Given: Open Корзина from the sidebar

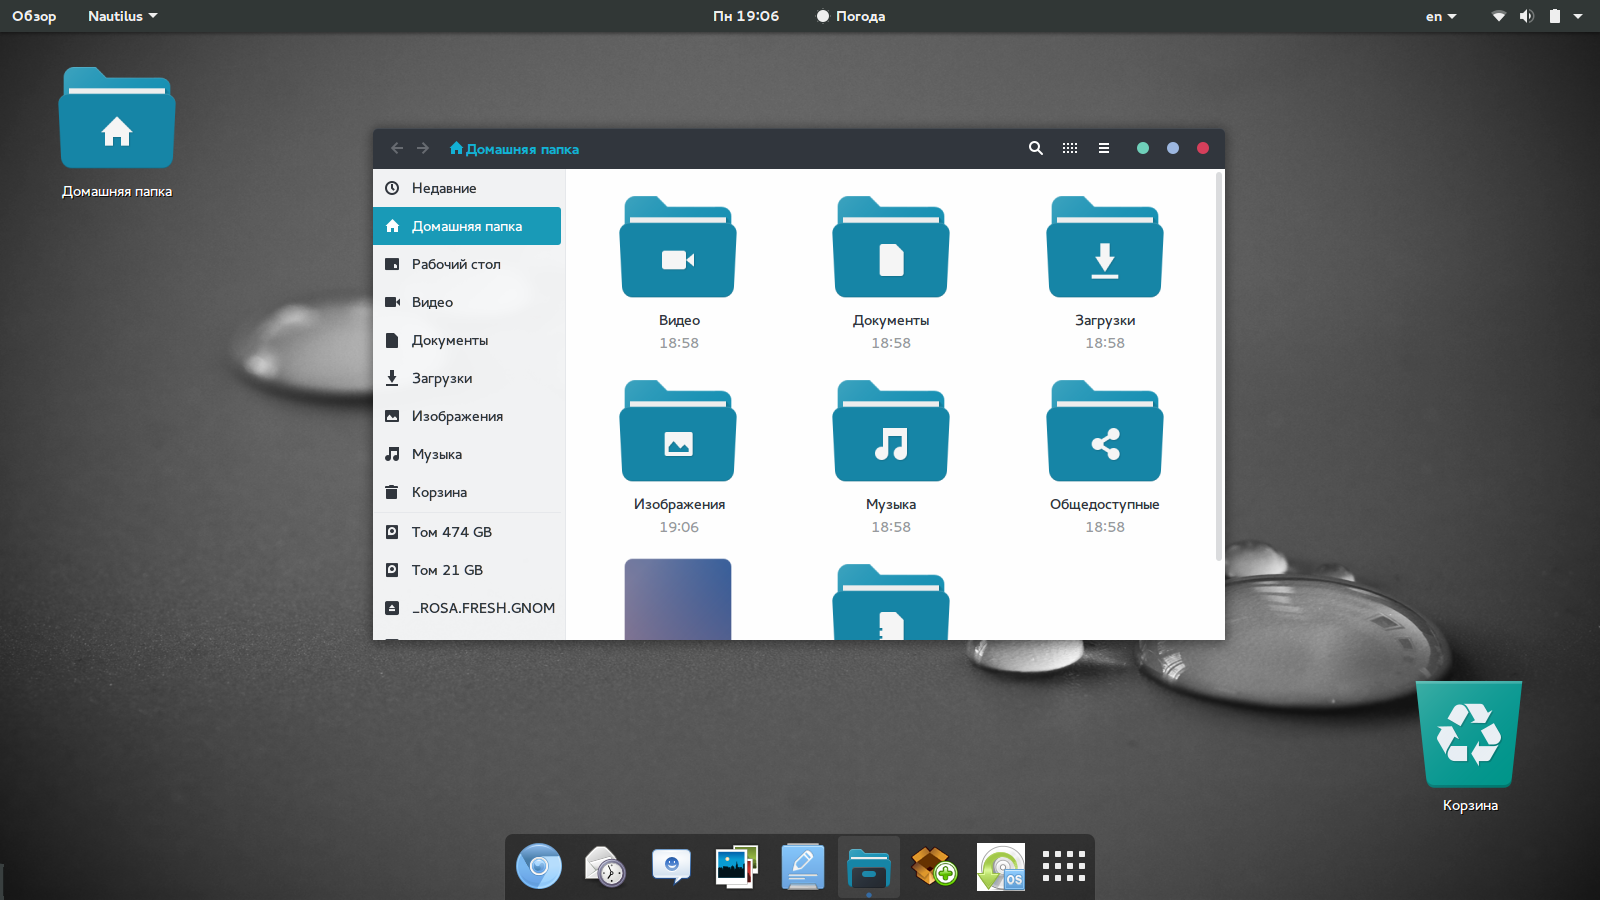Looking at the screenshot, I should coord(439,492).
